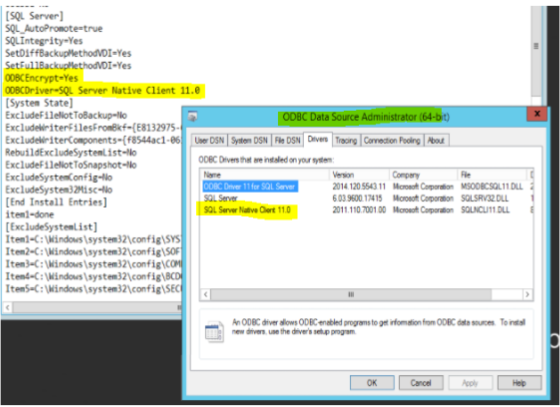The width and height of the screenshot is (560, 407).
Task: Close the ODBC Data Source Administrator dialog
Action: [537, 114]
